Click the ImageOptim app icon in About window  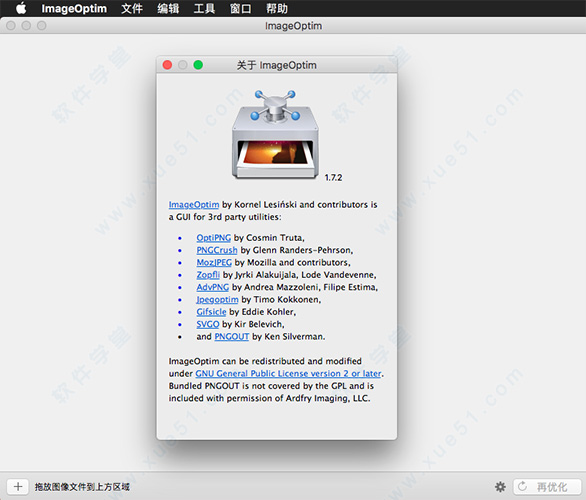(275, 135)
